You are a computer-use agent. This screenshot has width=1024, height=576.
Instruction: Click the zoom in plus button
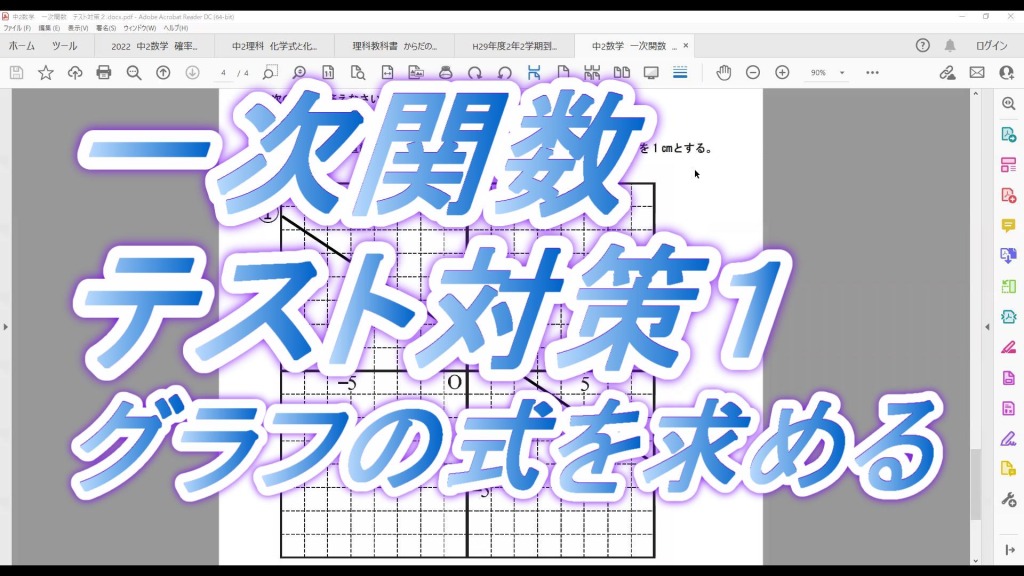[x=782, y=73]
